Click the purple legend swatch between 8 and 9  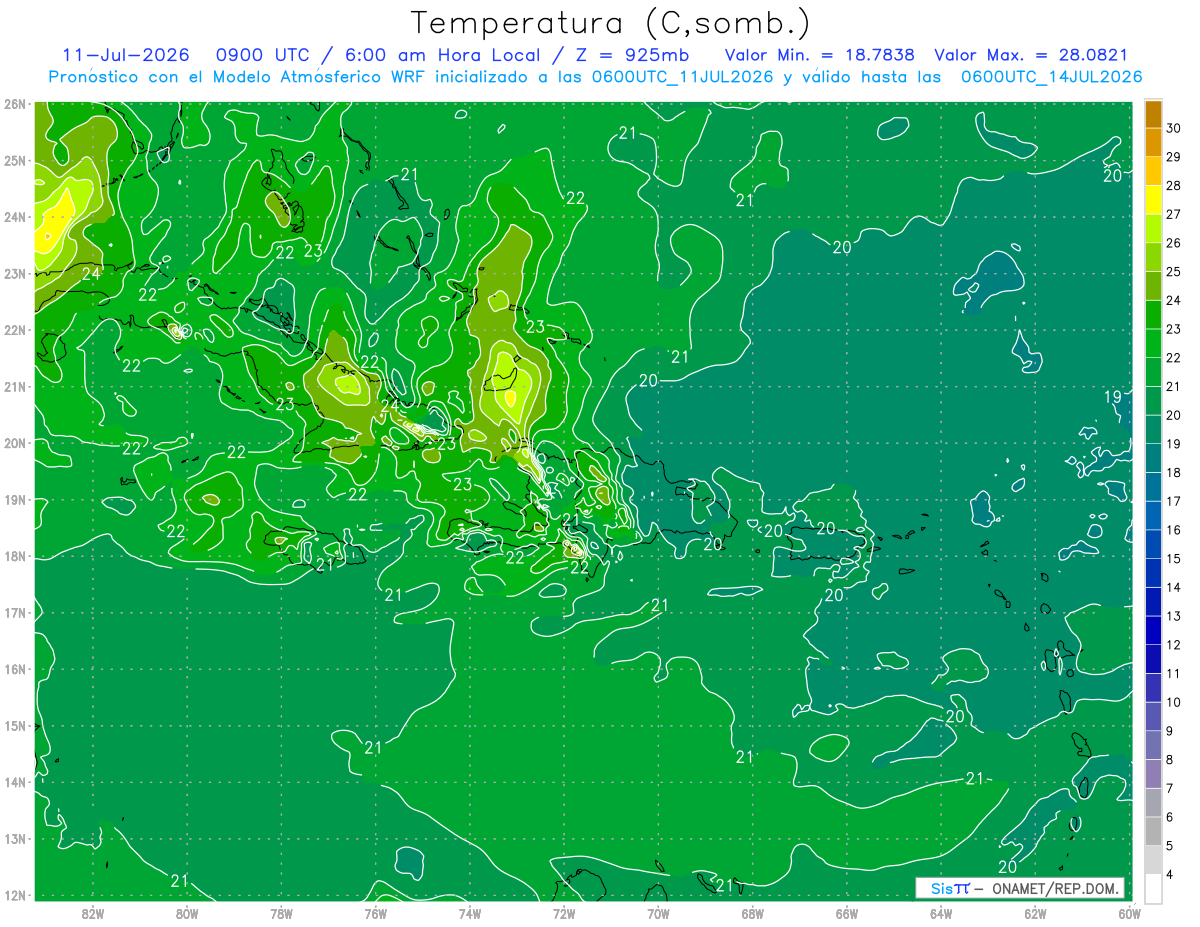coord(1153,745)
